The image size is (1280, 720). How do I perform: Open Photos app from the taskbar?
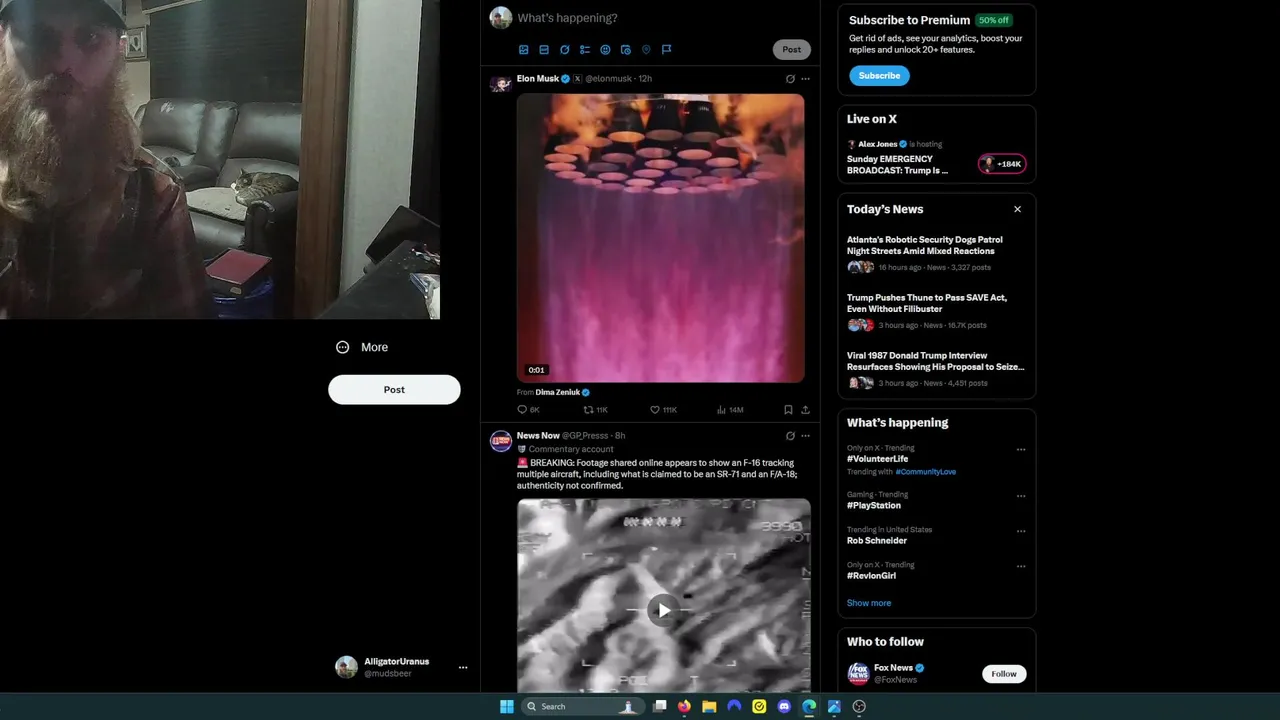click(x=834, y=706)
